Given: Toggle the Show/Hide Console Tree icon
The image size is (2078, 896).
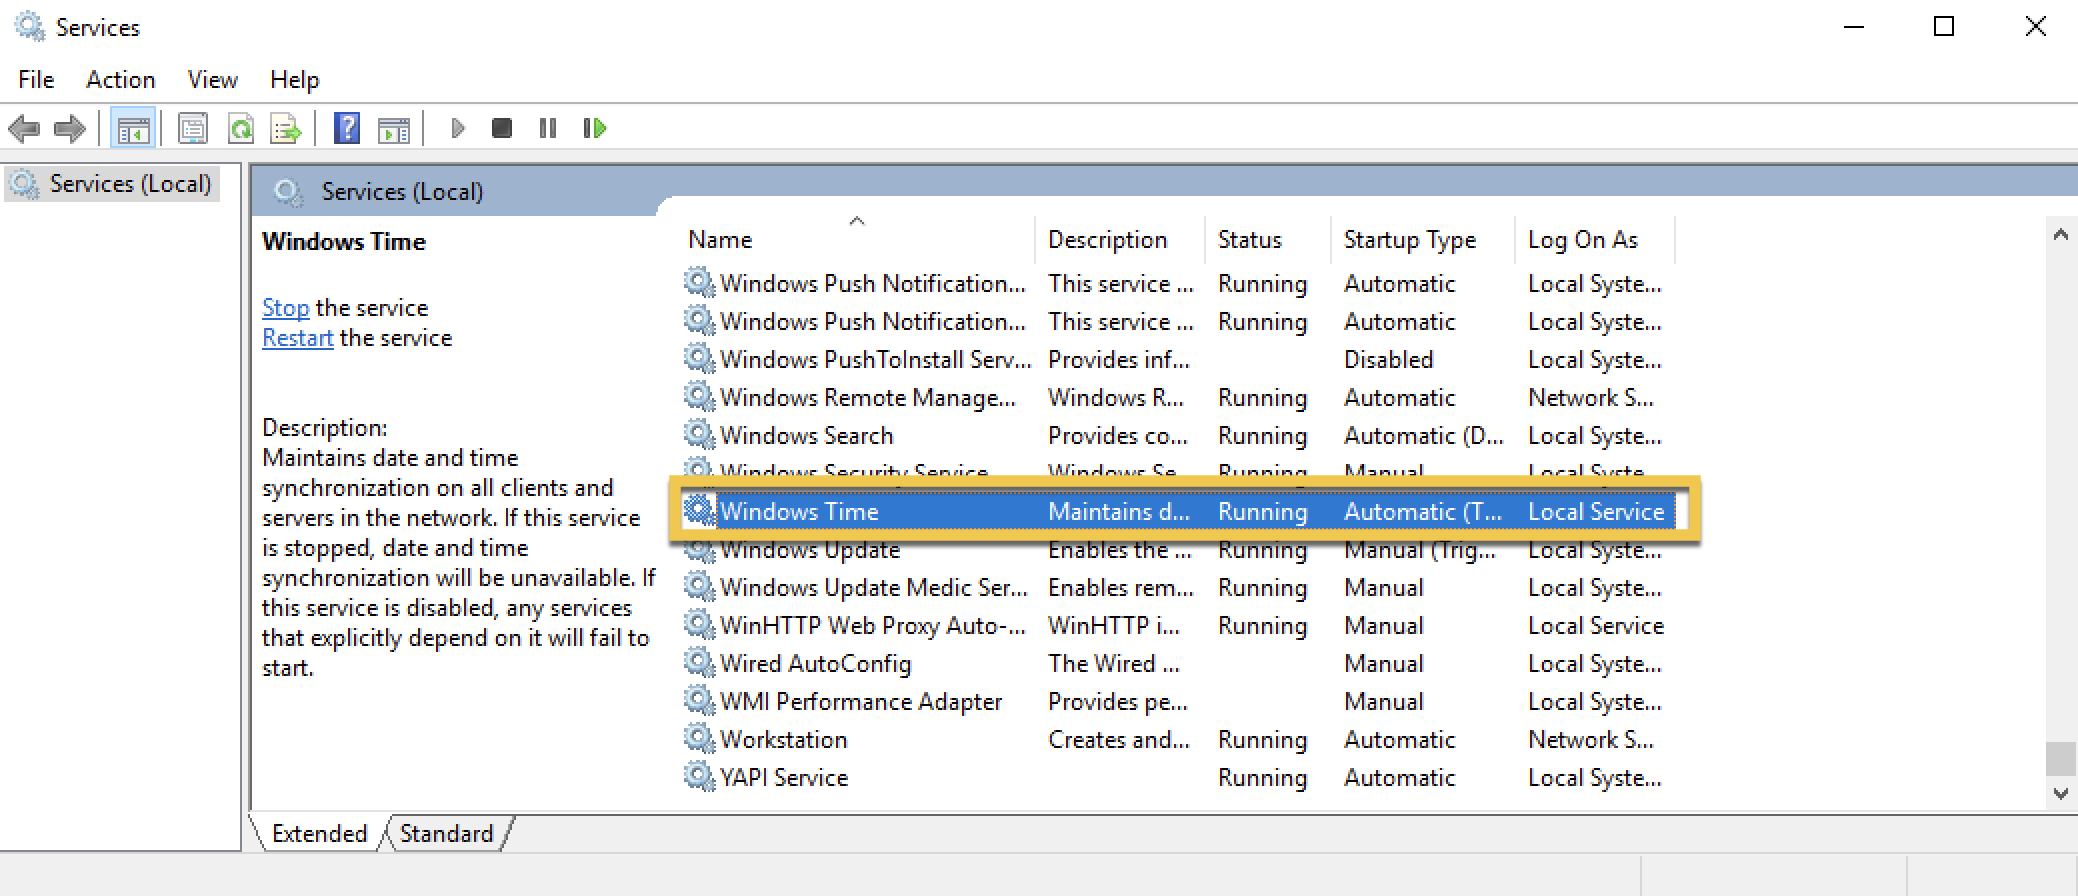Looking at the screenshot, I should 133,129.
